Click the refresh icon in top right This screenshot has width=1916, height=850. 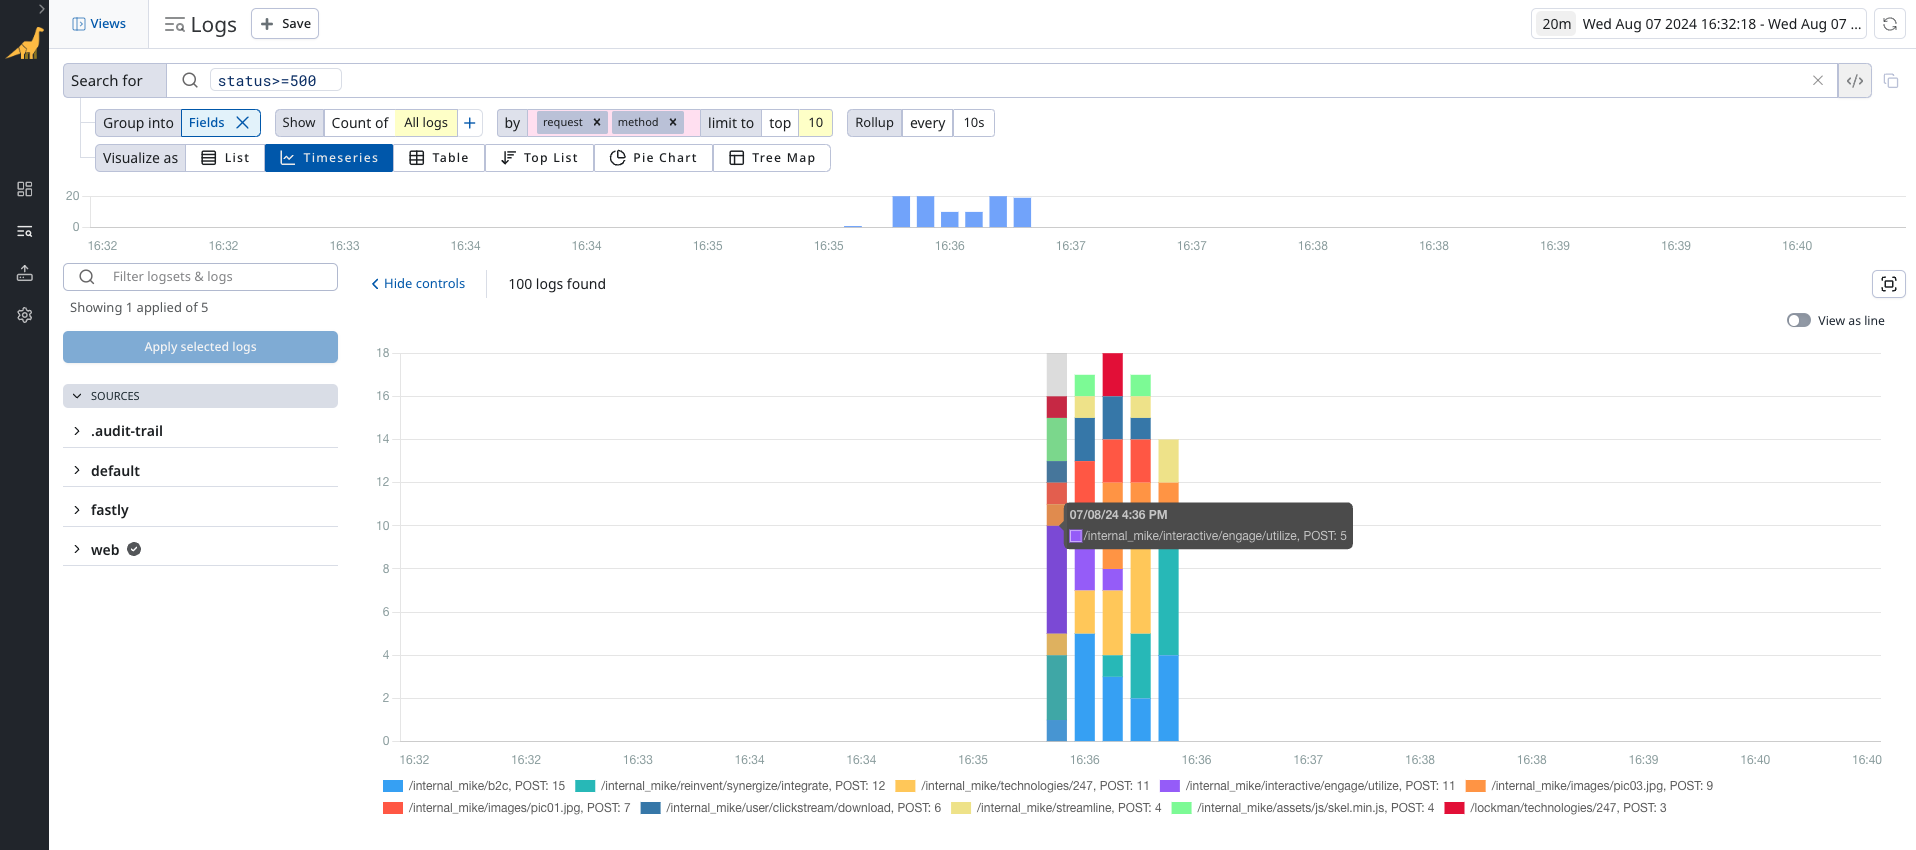coord(1889,24)
